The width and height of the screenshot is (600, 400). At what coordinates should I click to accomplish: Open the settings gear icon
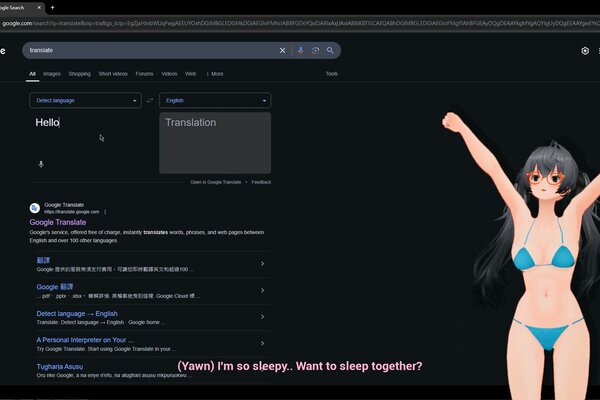tap(585, 51)
